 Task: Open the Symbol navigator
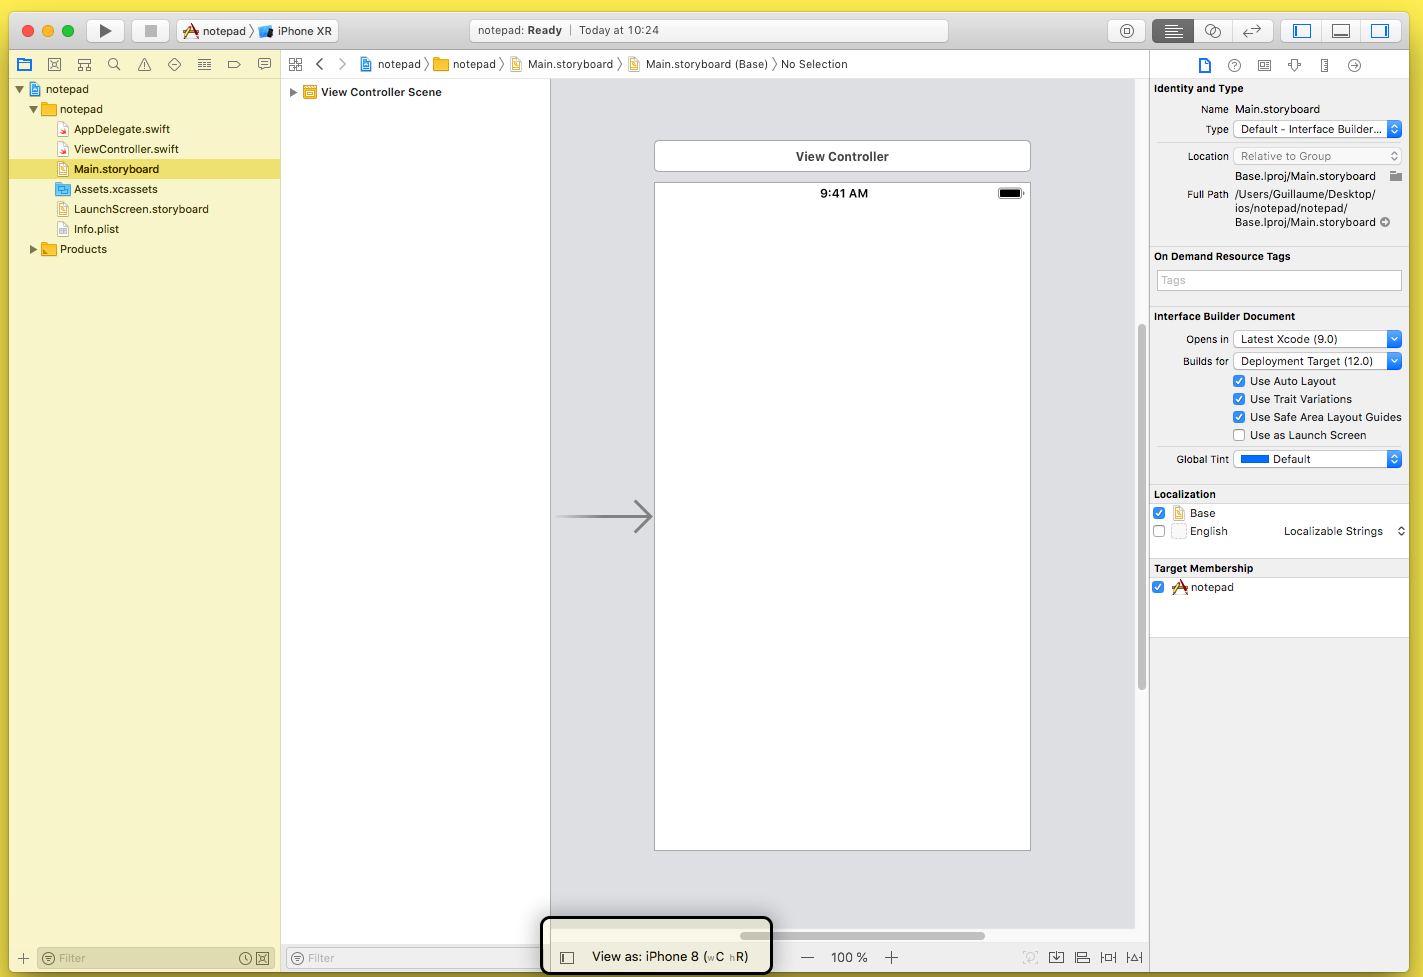click(x=84, y=64)
